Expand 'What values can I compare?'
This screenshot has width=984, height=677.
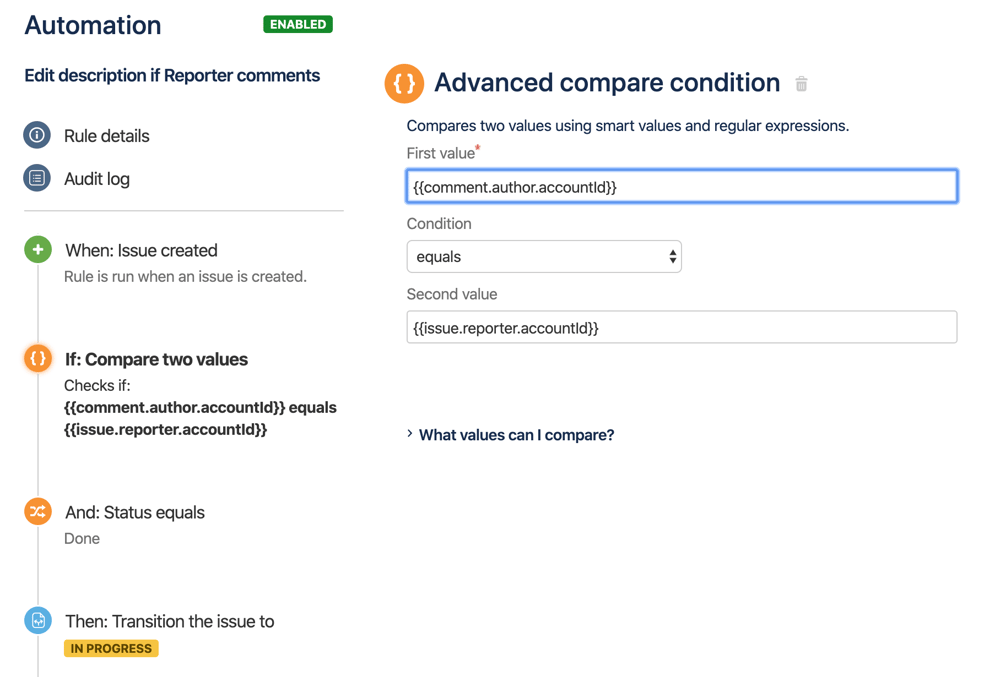click(x=514, y=435)
